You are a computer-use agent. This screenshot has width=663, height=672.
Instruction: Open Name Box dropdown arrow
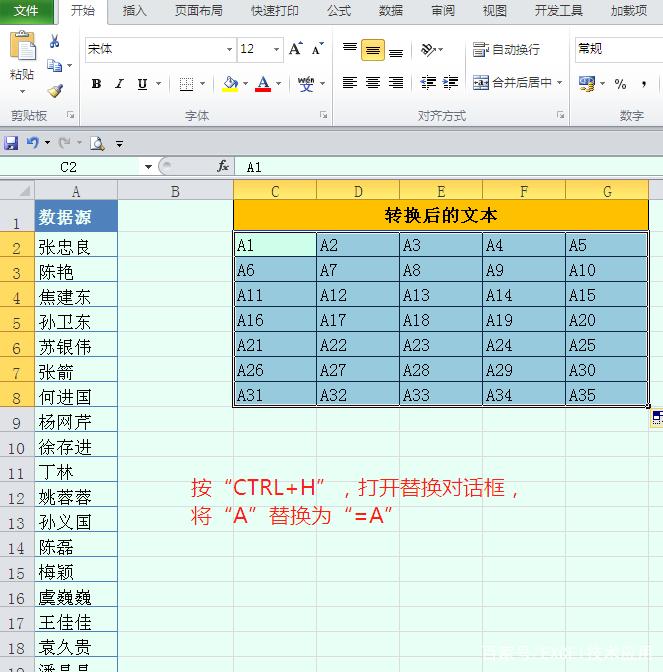[x=148, y=167]
